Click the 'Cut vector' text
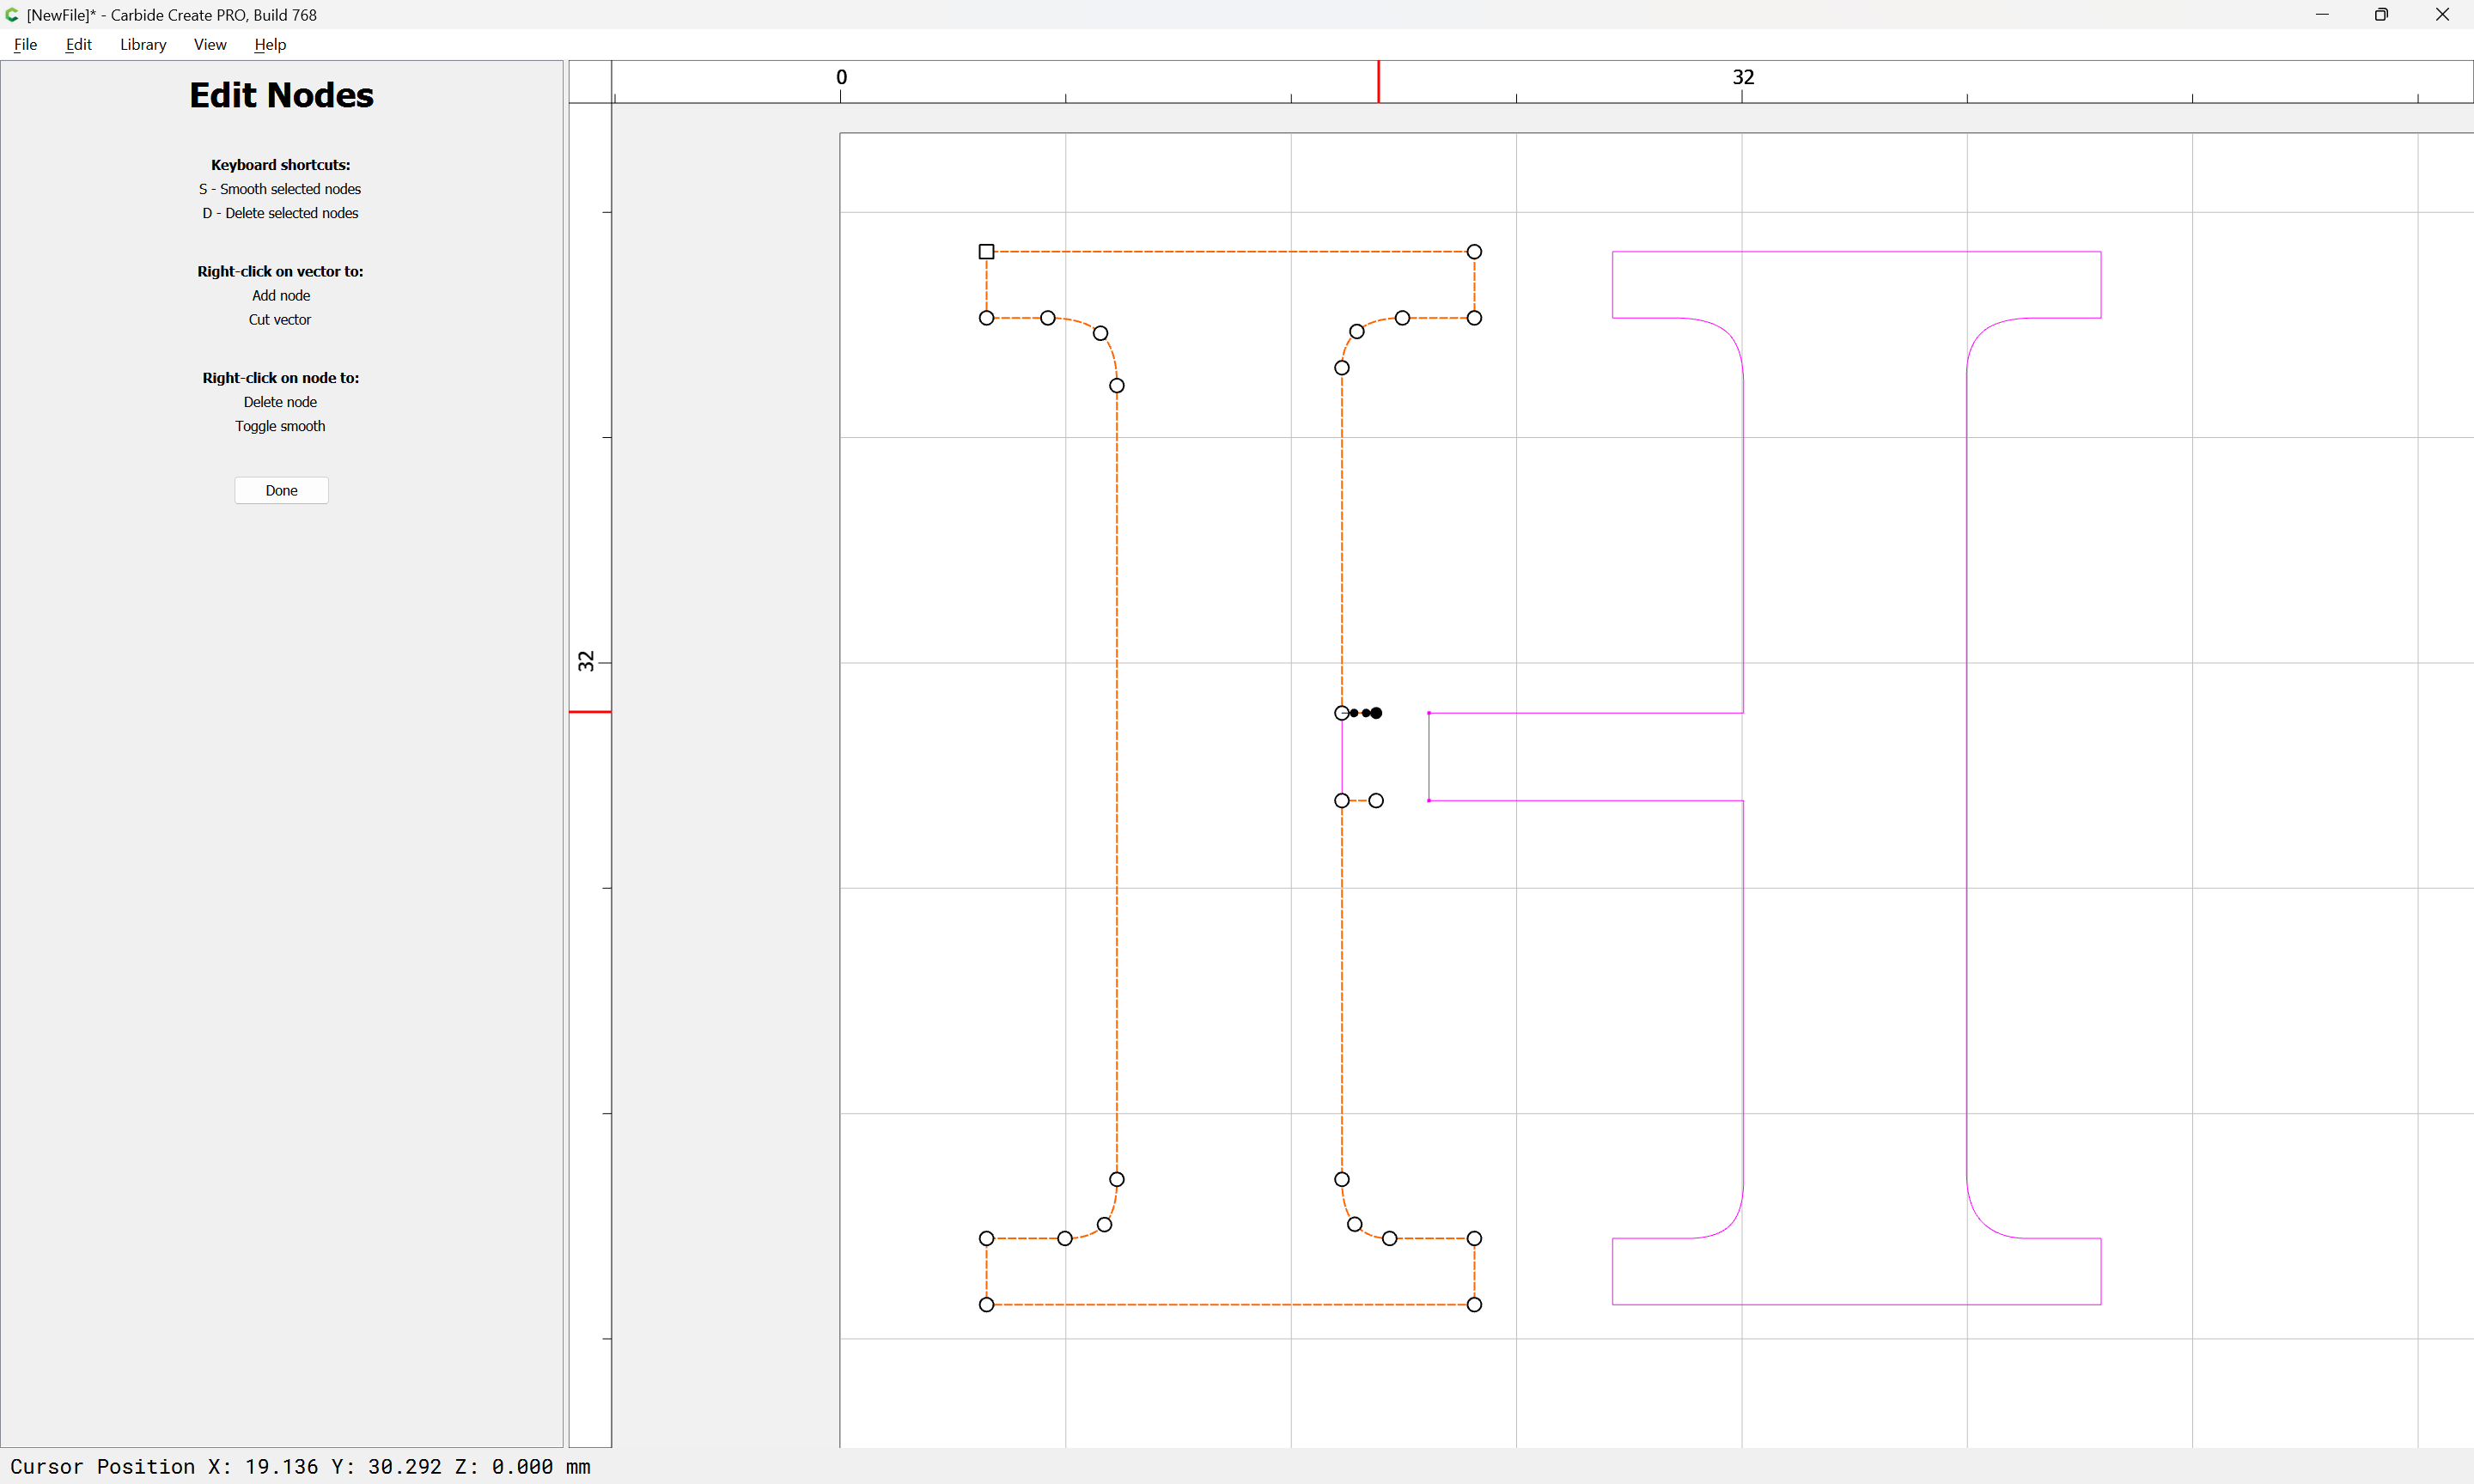Viewport: 2474px width, 1484px height. point(280,319)
